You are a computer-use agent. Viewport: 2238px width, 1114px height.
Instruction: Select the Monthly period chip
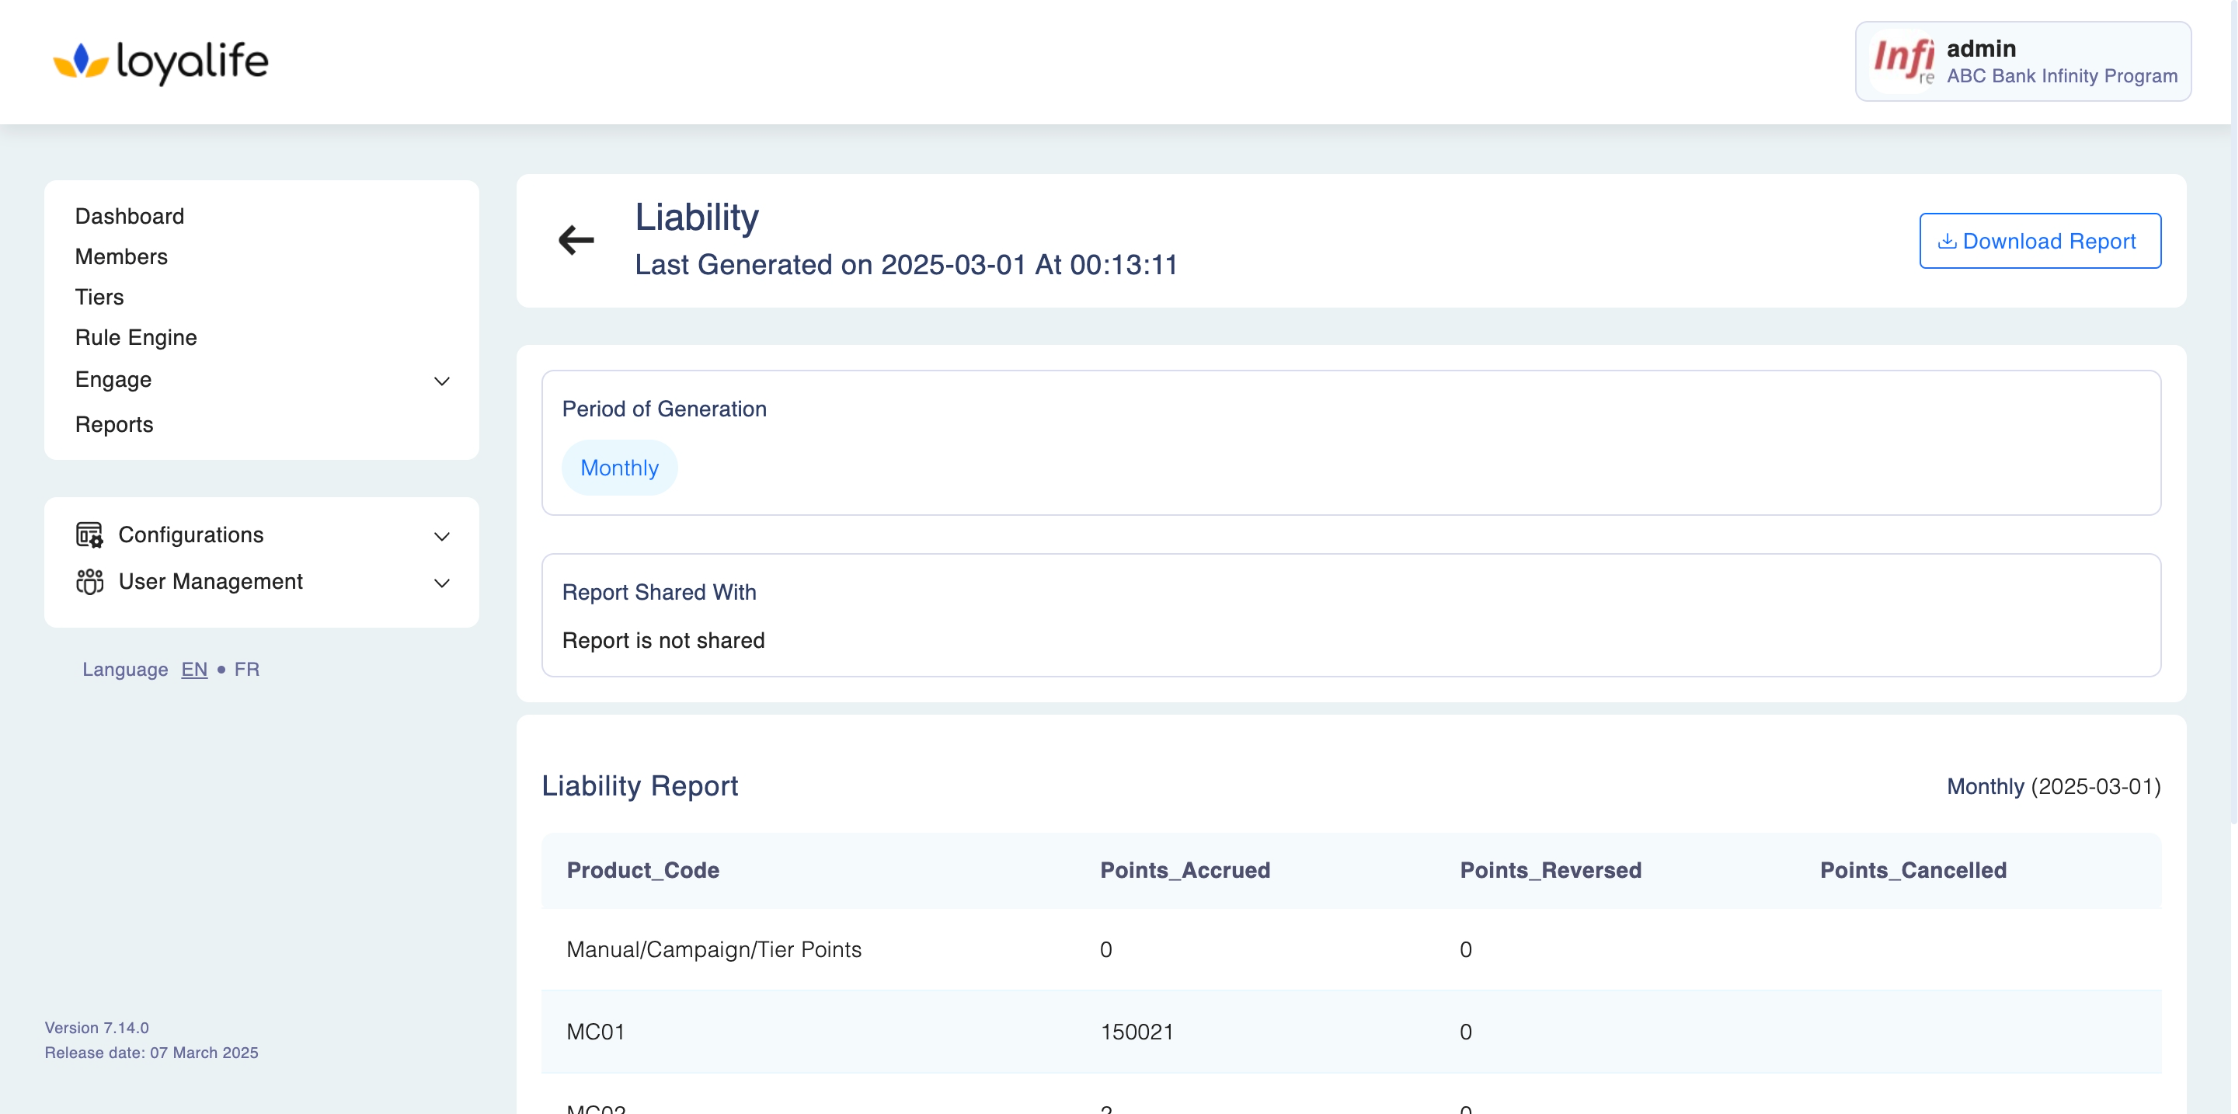pyautogui.click(x=619, y=468)
